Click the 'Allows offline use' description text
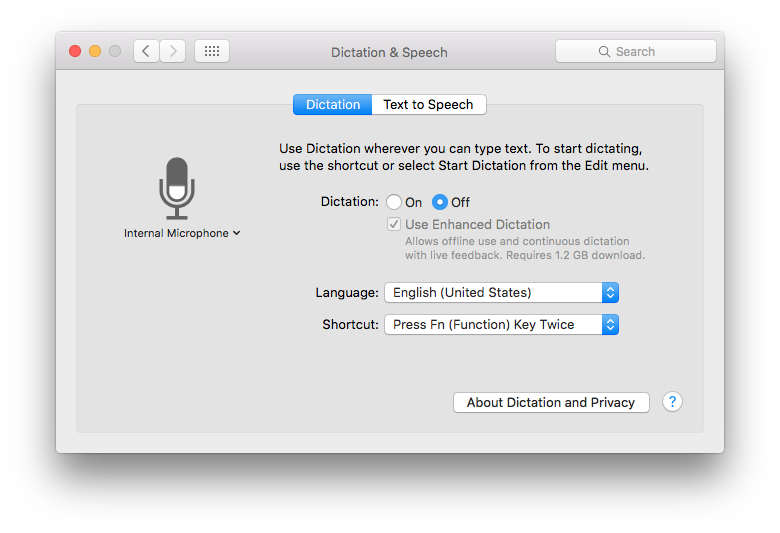This screenshot has height=533, width=780. coord(525,248)
